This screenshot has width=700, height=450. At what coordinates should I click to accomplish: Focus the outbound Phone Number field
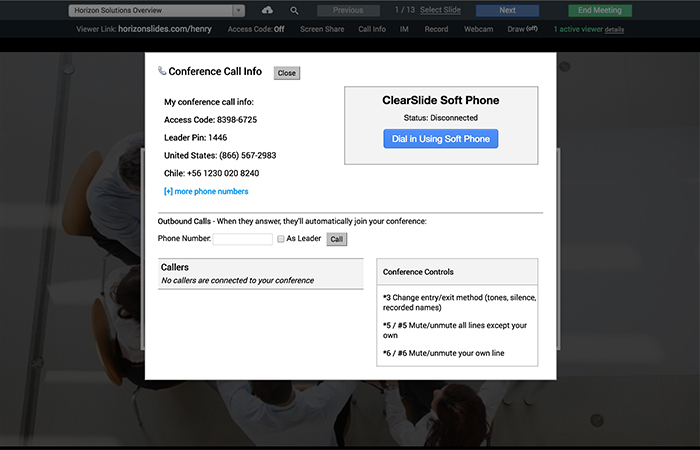pos(242,239)
